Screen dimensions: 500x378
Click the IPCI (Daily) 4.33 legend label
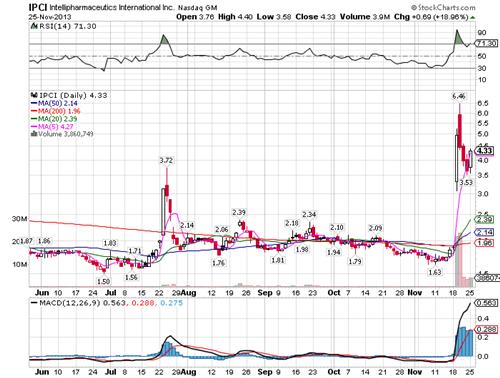click(73, 95)
